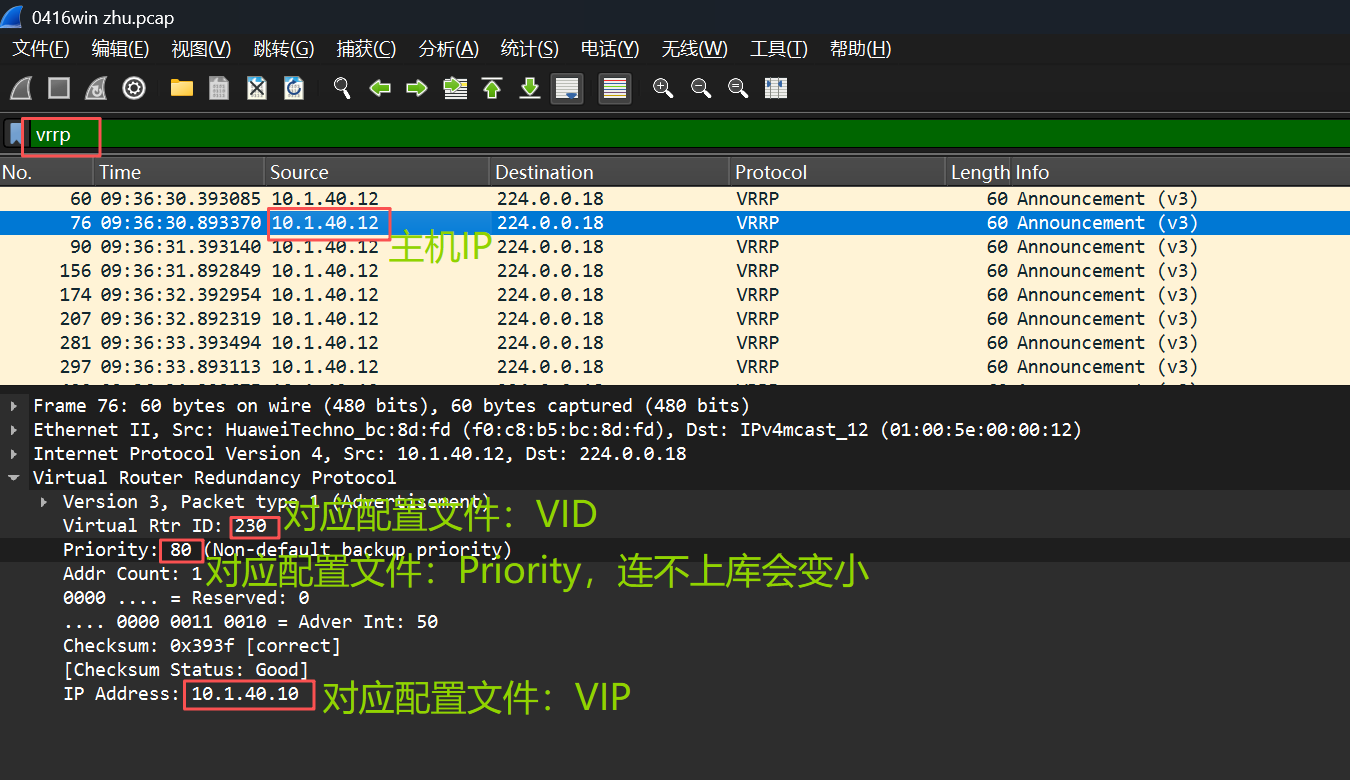Zoom in on the main window text
The width and height of the screenshot is (1350, 780).
pyautogui.click(x=663, y=88)
